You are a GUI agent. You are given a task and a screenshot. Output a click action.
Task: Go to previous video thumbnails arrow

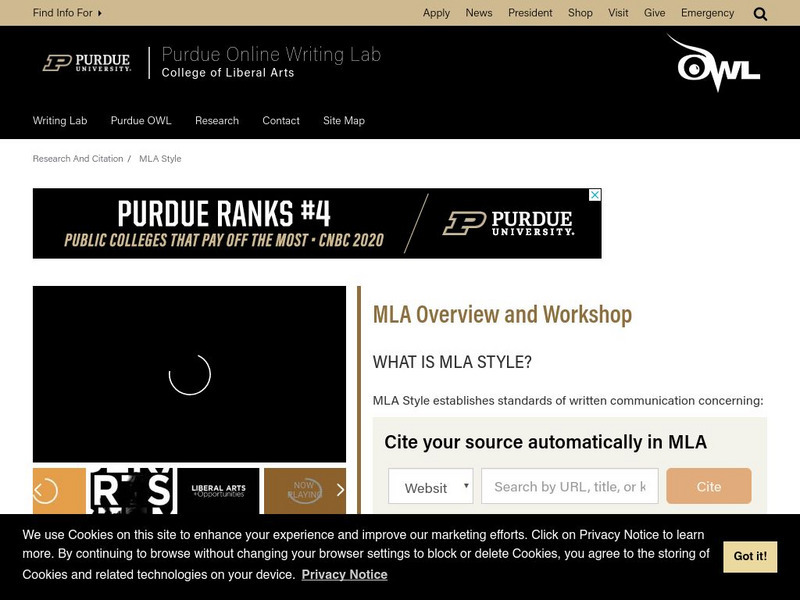[38, 490]
